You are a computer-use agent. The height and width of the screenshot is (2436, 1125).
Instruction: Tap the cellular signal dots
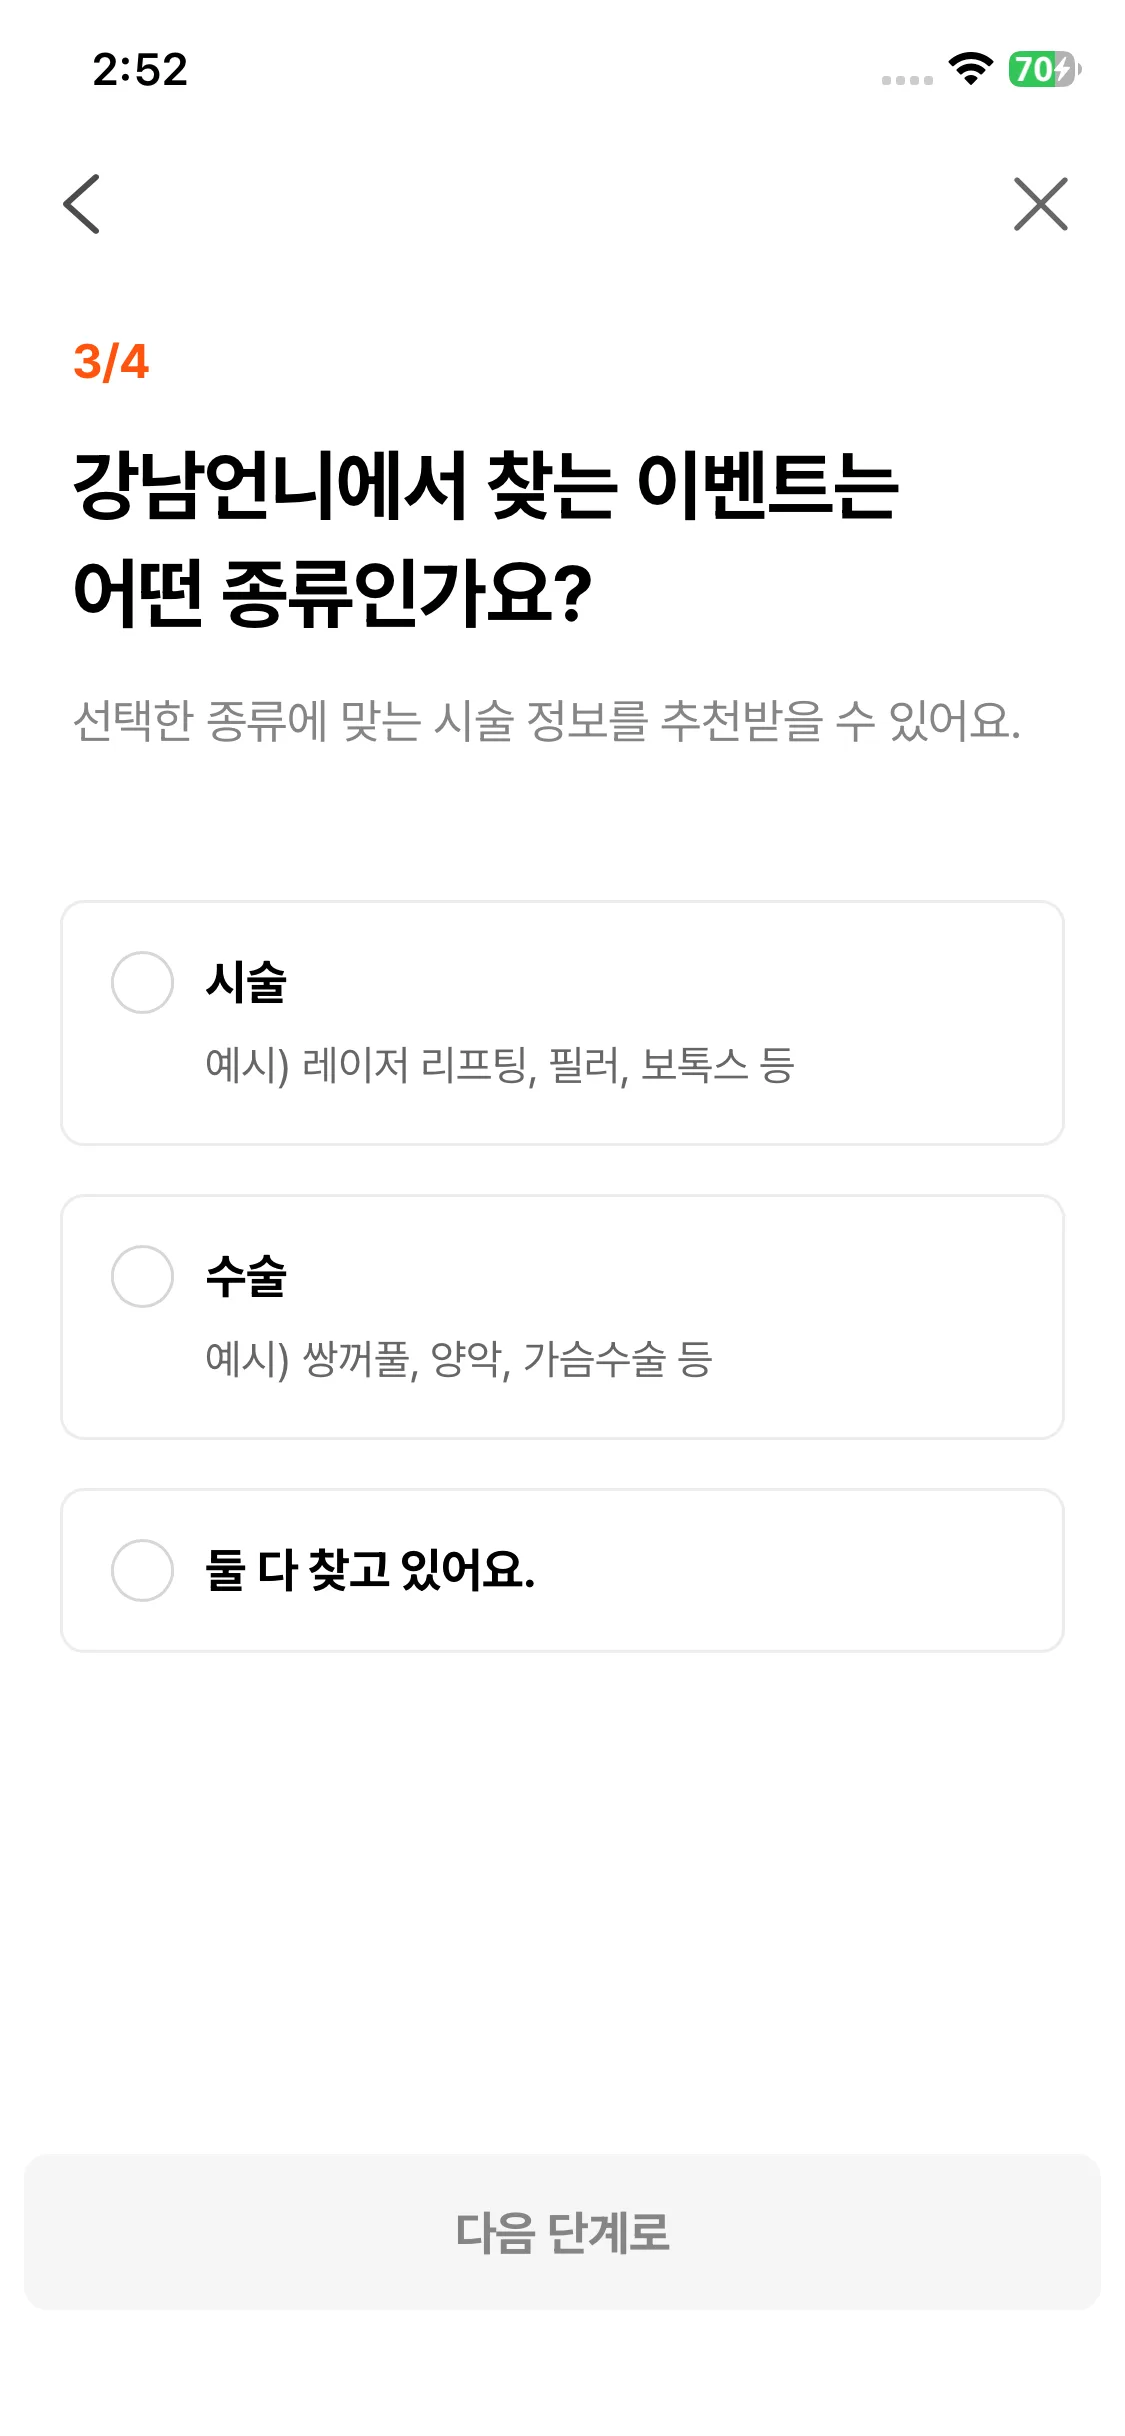(x=907, y=80)
